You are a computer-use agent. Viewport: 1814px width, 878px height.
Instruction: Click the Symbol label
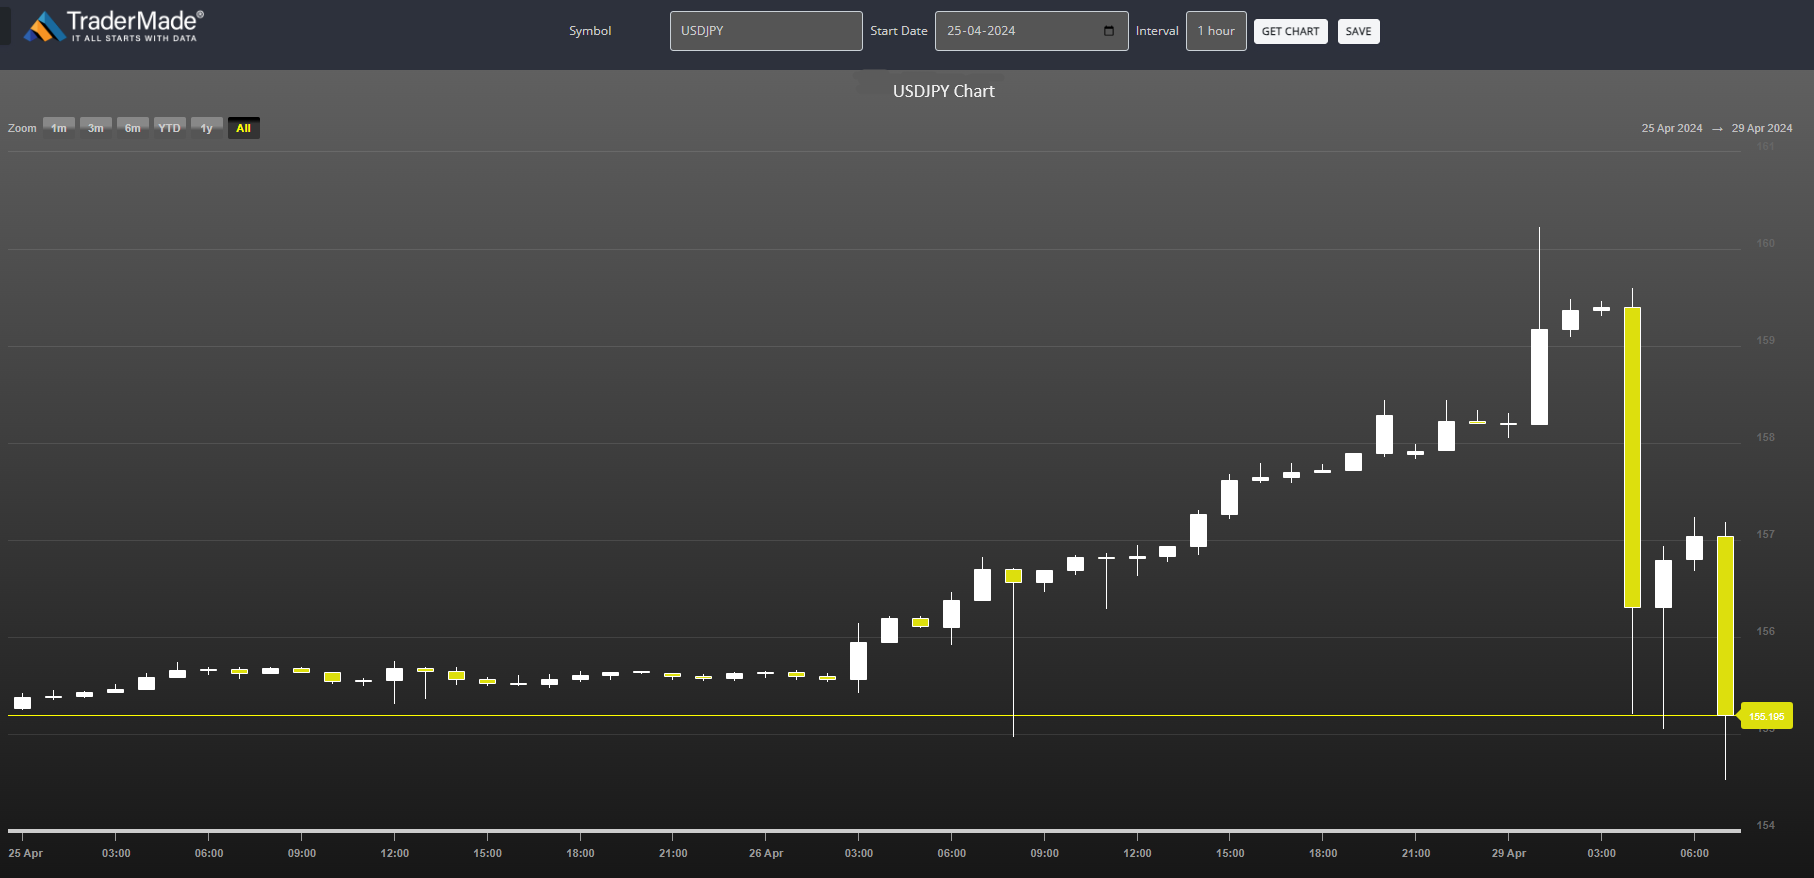point(590,31)
